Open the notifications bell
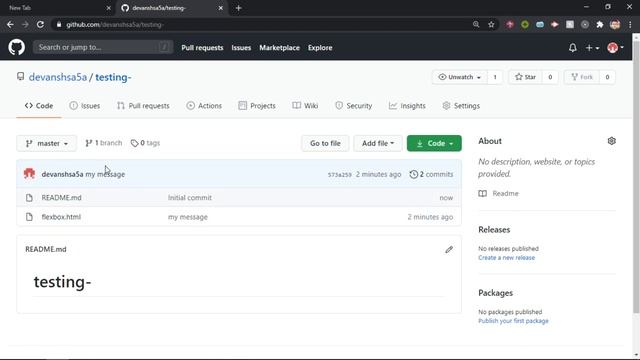Screen dimensions: 640x360 coord(573,48)
